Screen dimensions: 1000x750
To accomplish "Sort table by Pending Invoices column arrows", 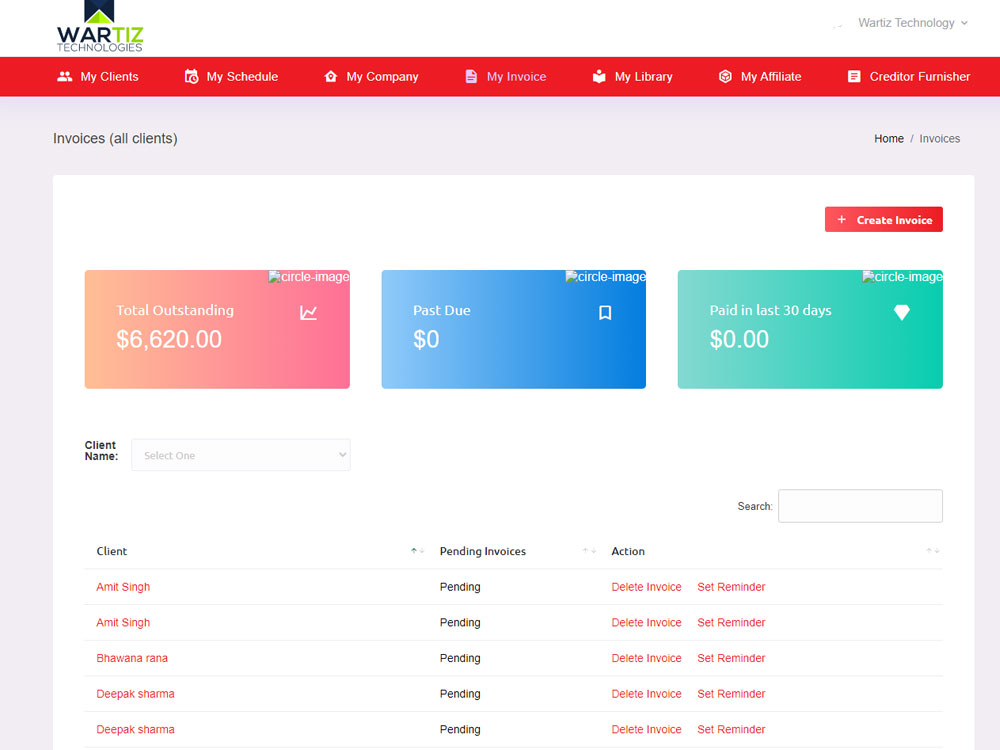I will tap(589, 551).
